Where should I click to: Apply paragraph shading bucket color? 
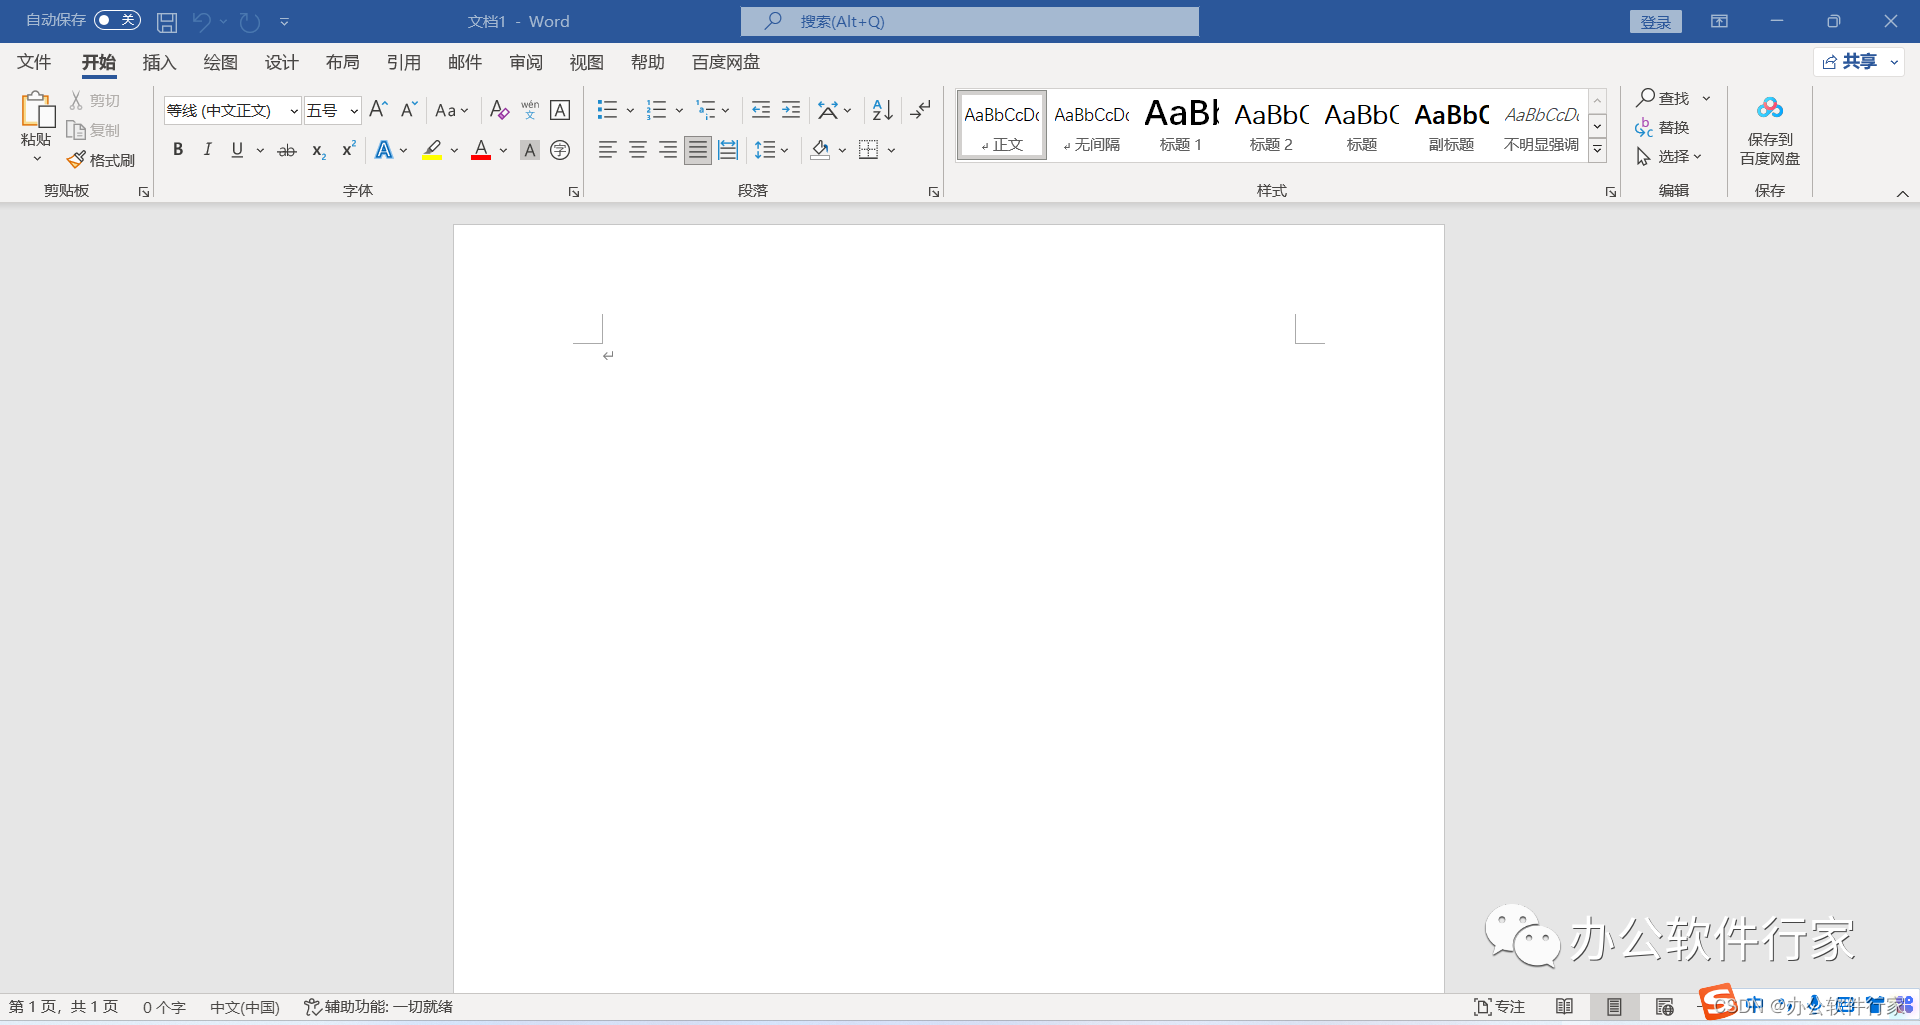click(x=820, y=150)
